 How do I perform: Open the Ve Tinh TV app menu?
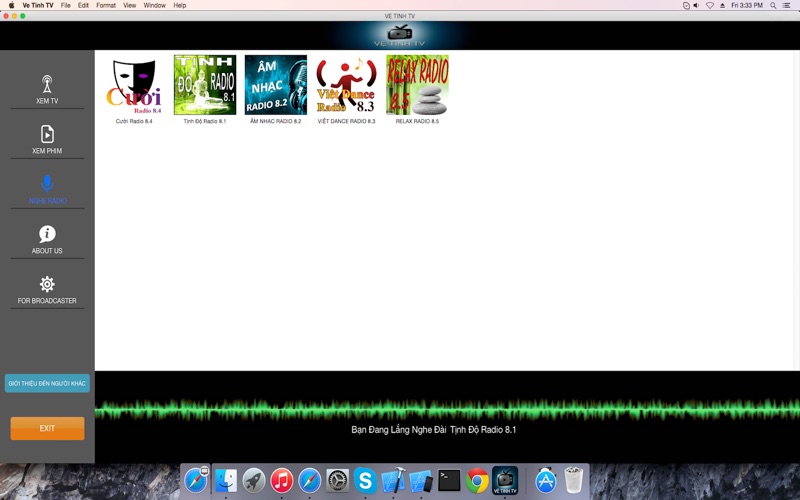(x=38, y=5)
